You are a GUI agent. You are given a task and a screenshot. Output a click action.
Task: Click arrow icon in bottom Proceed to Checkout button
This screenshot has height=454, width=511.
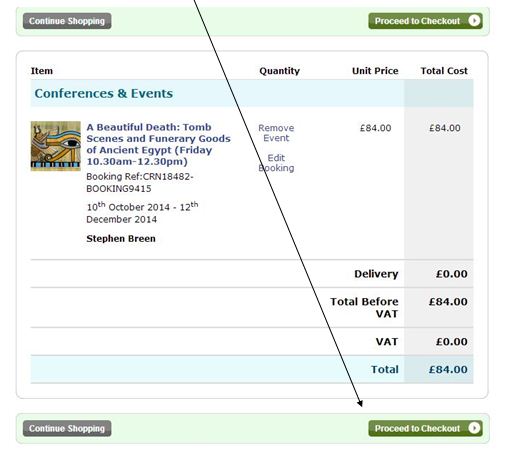point(474,428)
